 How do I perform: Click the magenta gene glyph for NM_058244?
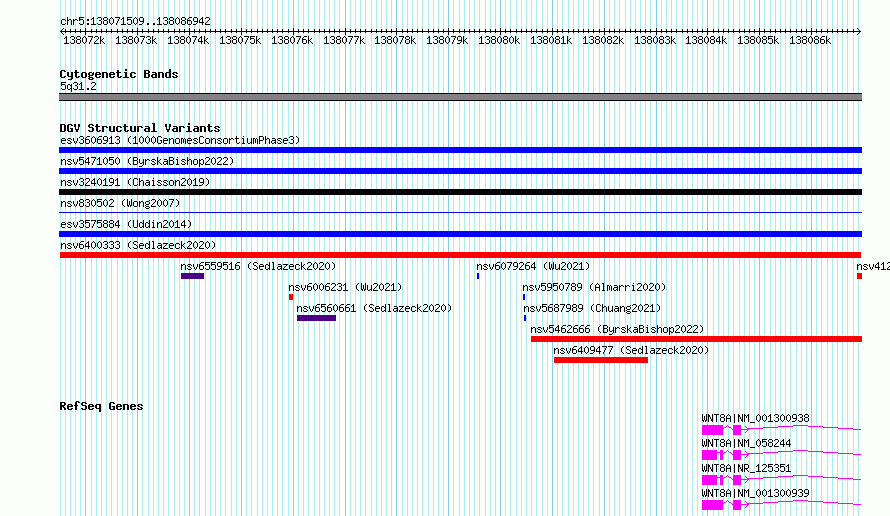[x=782, y=455]
